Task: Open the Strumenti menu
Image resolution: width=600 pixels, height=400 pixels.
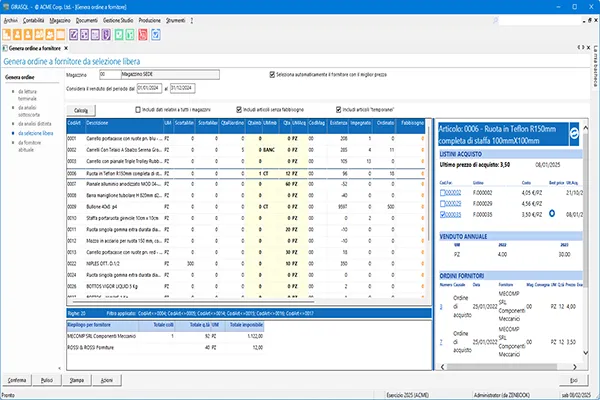Action: pos(175,20)
